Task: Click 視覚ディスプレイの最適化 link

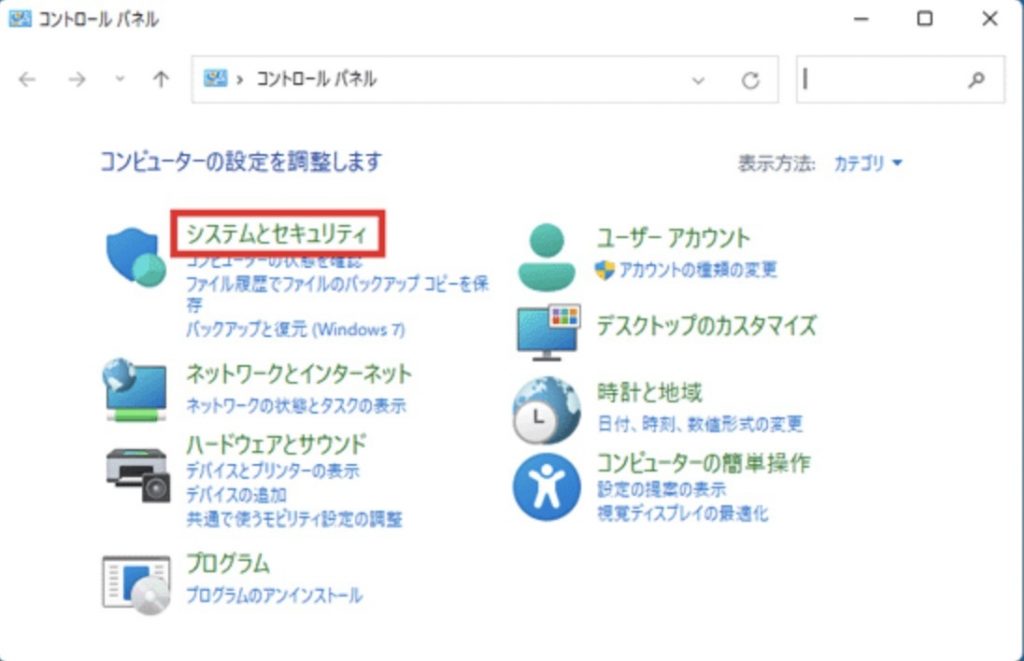Action: (683, 513)
